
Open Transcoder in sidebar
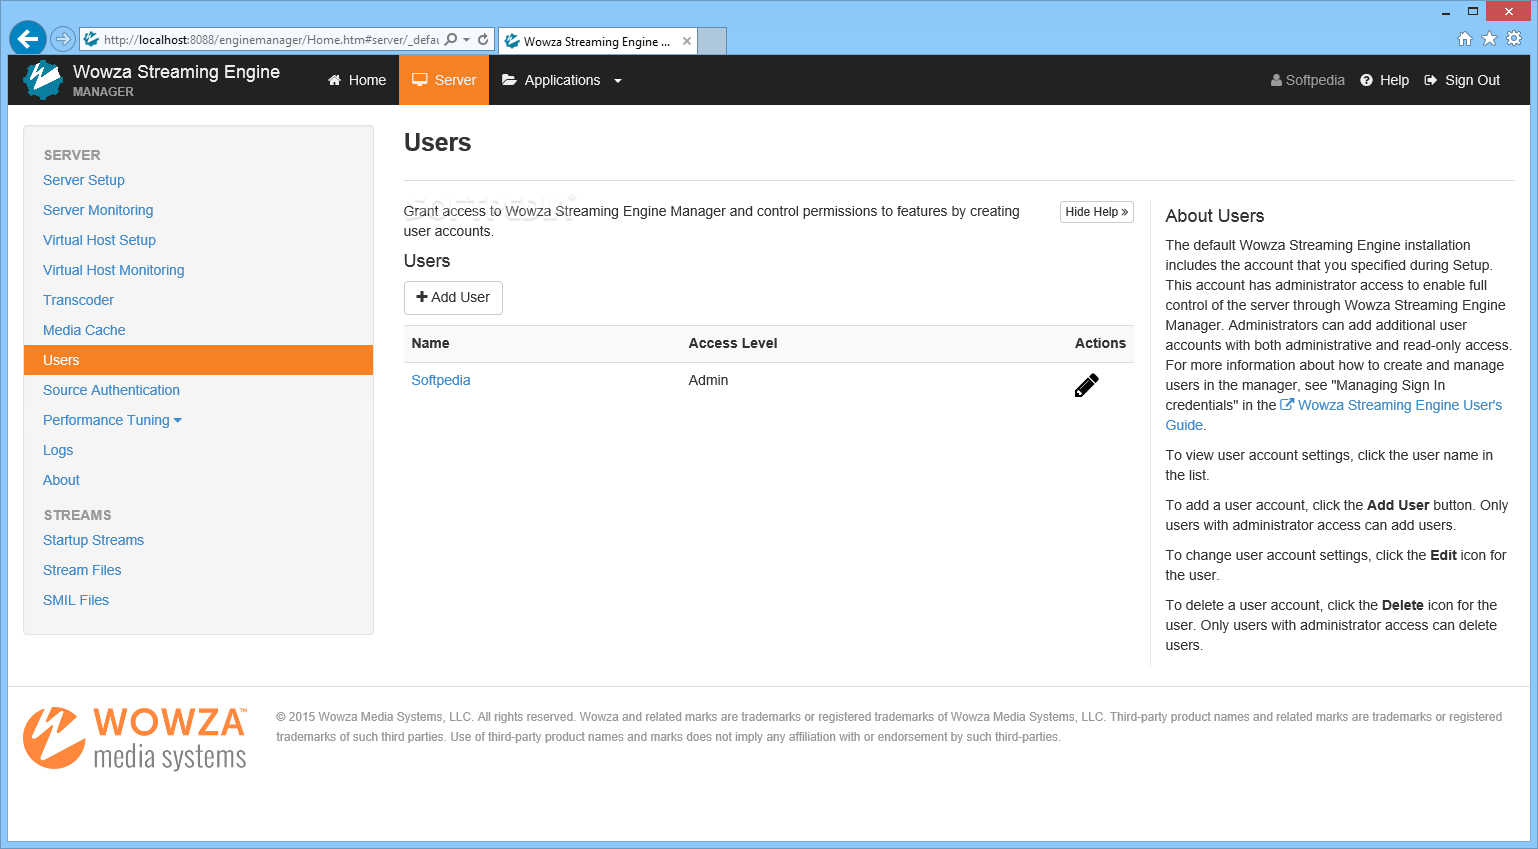78,300
